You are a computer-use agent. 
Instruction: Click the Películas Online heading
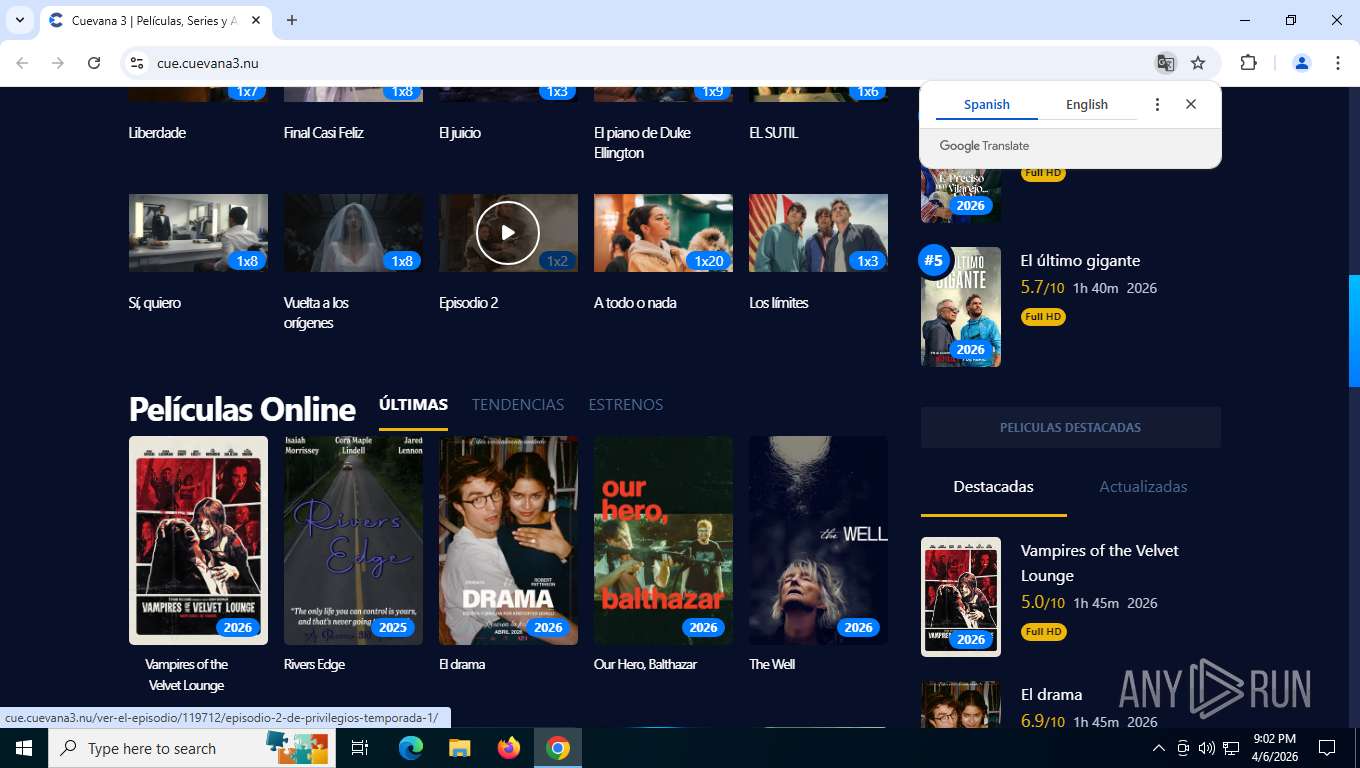pyautogui.click(x=242, y=409)
